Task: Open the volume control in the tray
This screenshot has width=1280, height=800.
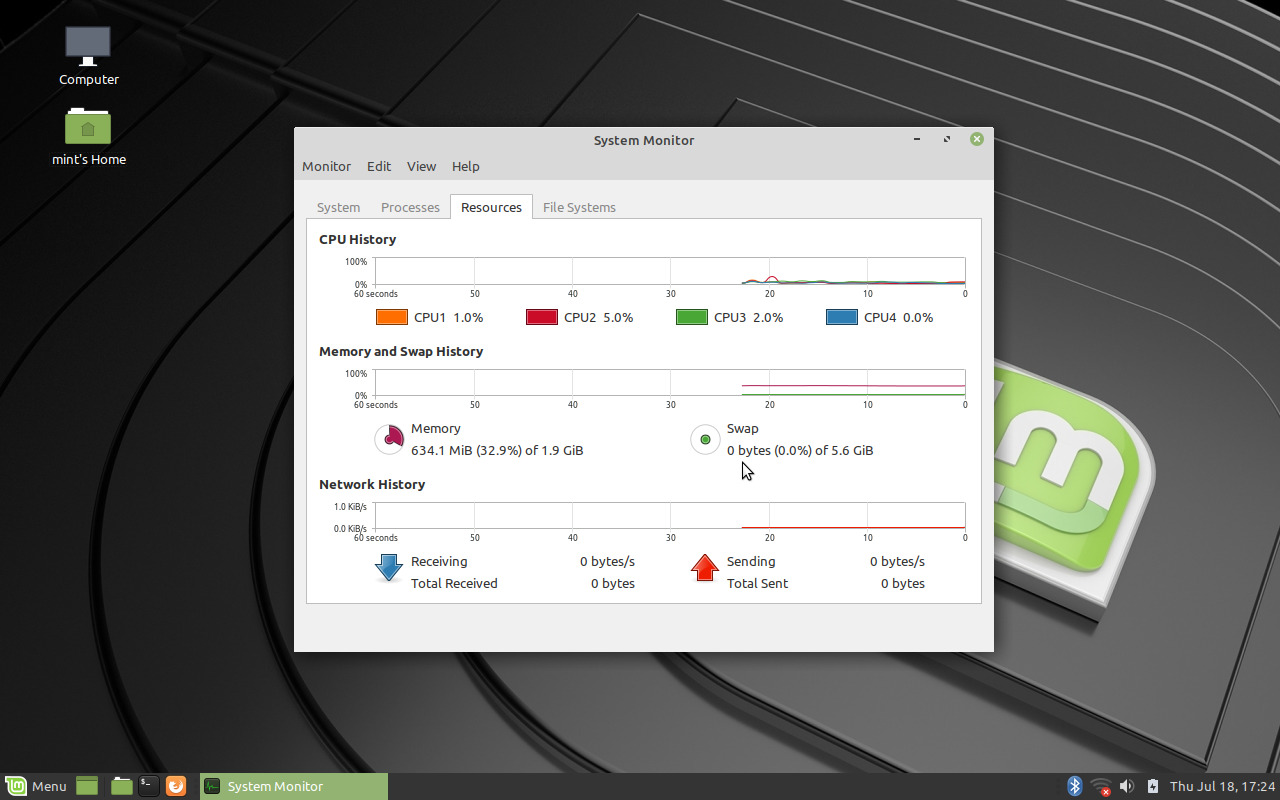Action: 1127,786
